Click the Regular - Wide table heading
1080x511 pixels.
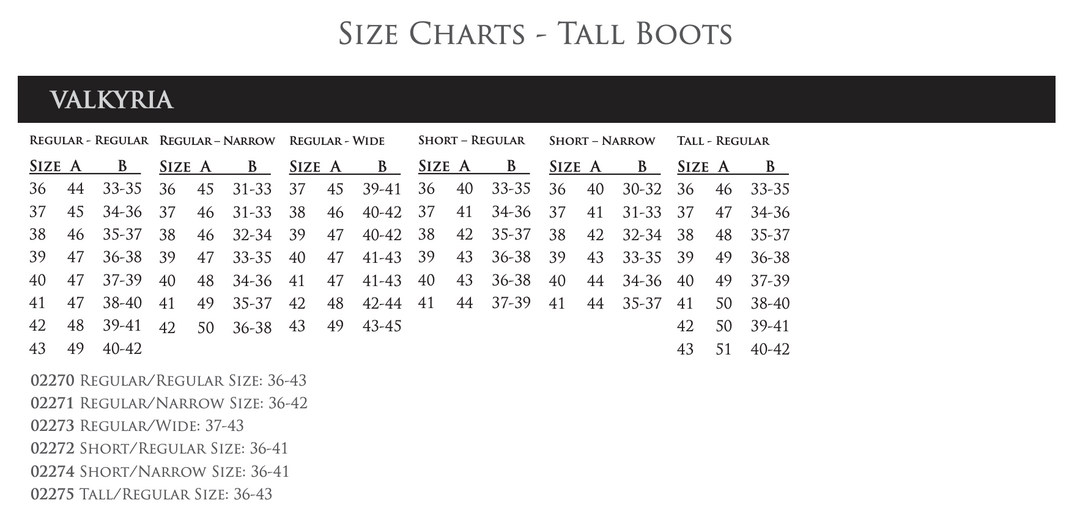coord(336,141)
